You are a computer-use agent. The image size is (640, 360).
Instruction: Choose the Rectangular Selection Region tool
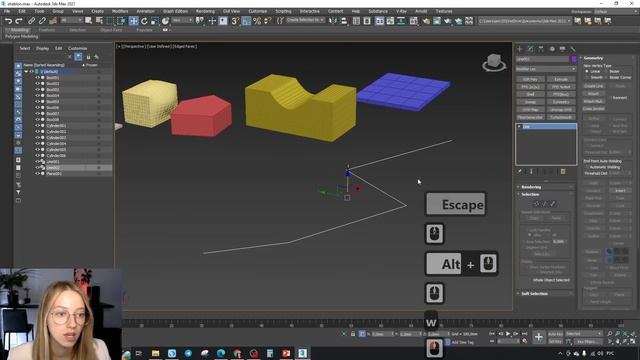tap(111, 20)
